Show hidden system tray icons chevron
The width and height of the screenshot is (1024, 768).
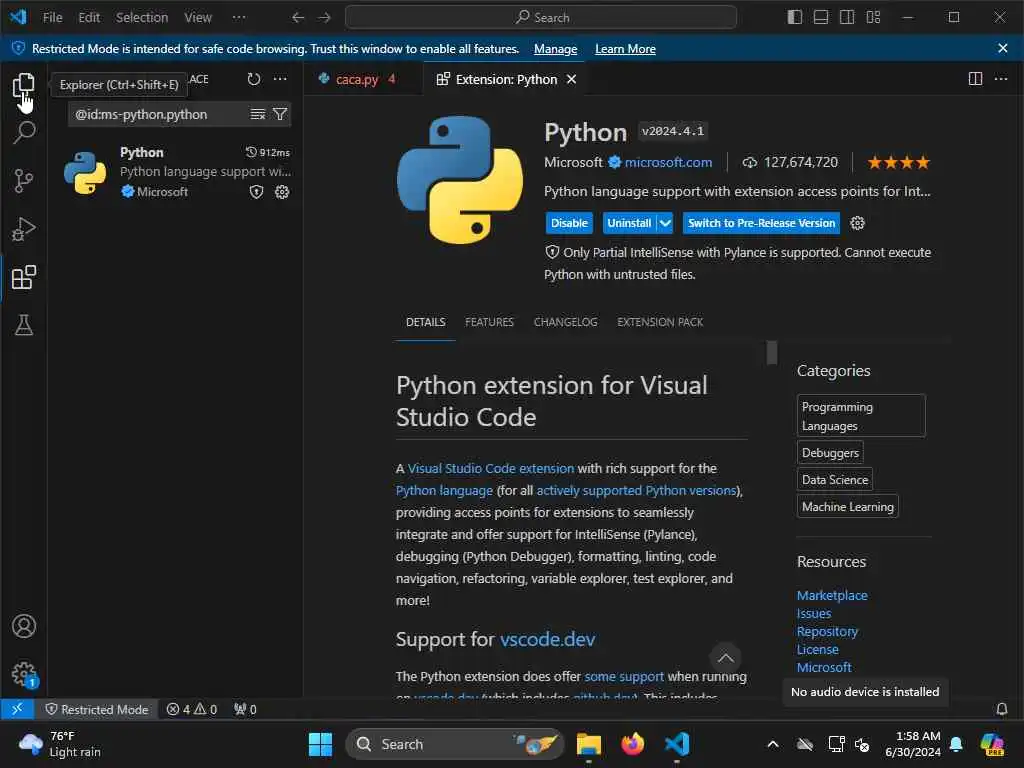coord(773,744)
